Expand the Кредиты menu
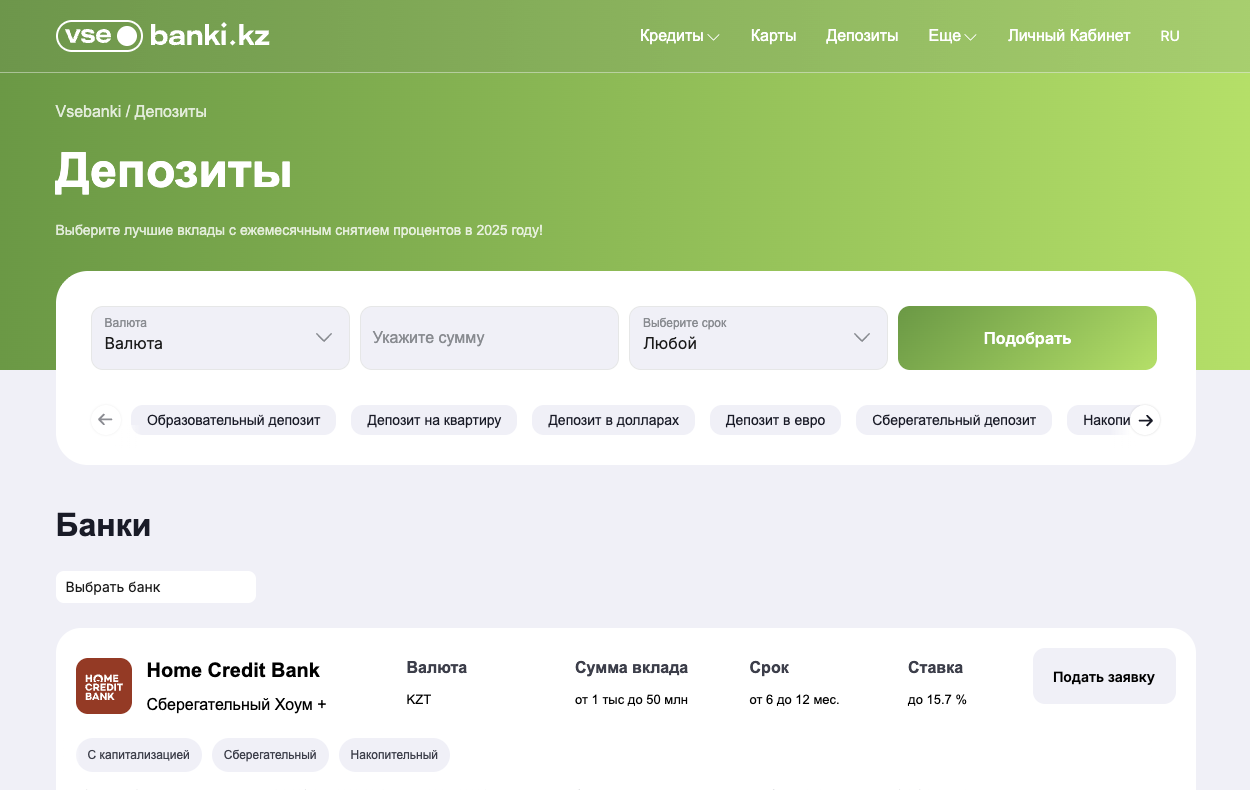 click(x=679, y=36)
